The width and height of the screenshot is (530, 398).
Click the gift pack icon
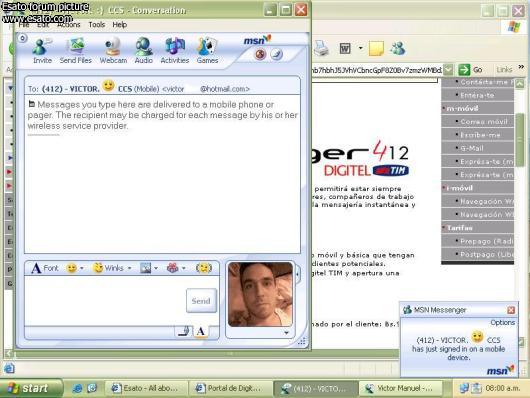[x=172, y=268]
